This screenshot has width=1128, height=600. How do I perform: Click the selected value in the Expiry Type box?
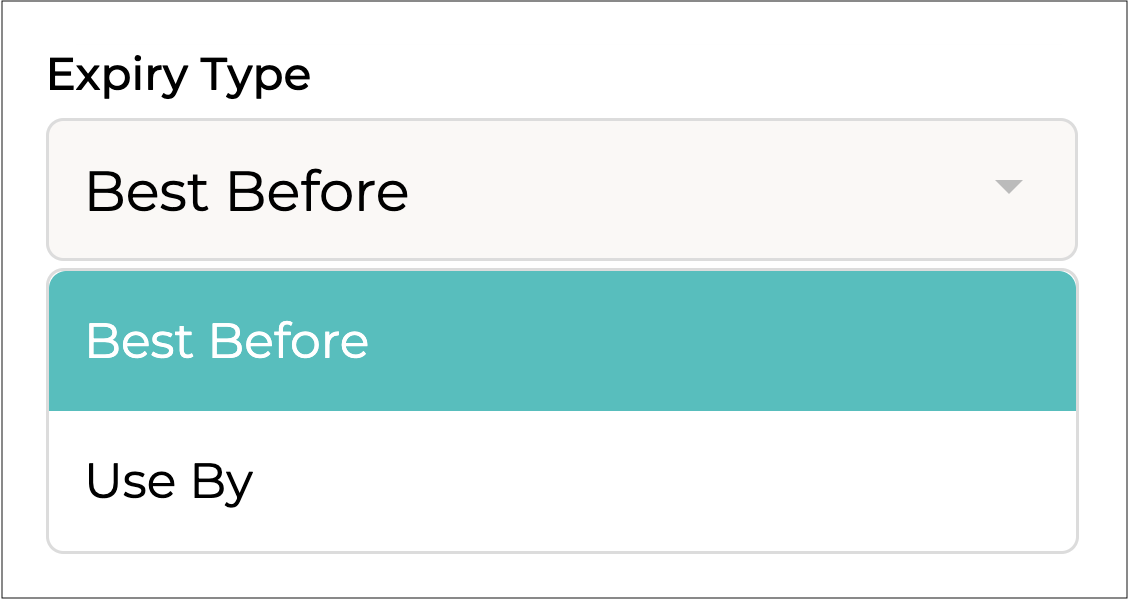(247, 191)
